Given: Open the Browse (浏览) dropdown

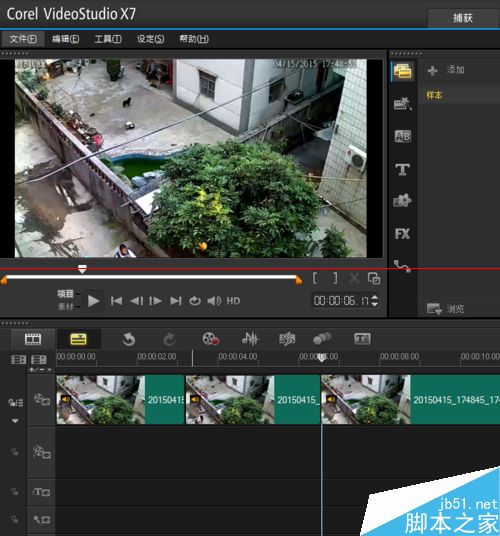Looking at the screenshot, I should (445, 309).
